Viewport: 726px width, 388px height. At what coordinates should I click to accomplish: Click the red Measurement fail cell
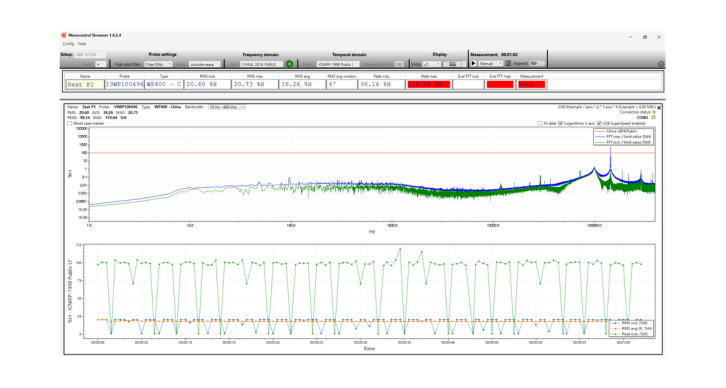pos(532,84)
